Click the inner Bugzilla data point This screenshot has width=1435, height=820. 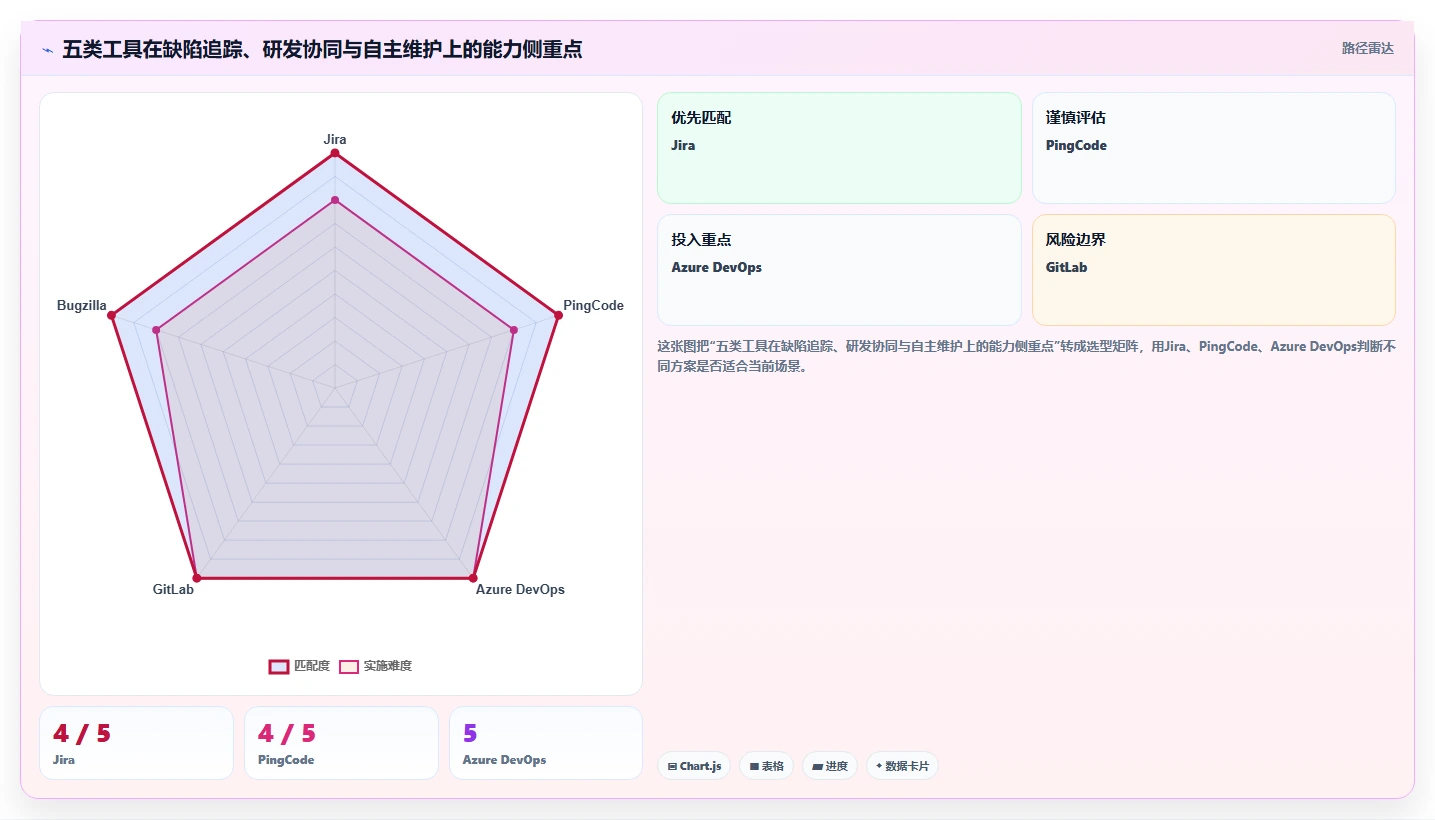pos(156,329)
